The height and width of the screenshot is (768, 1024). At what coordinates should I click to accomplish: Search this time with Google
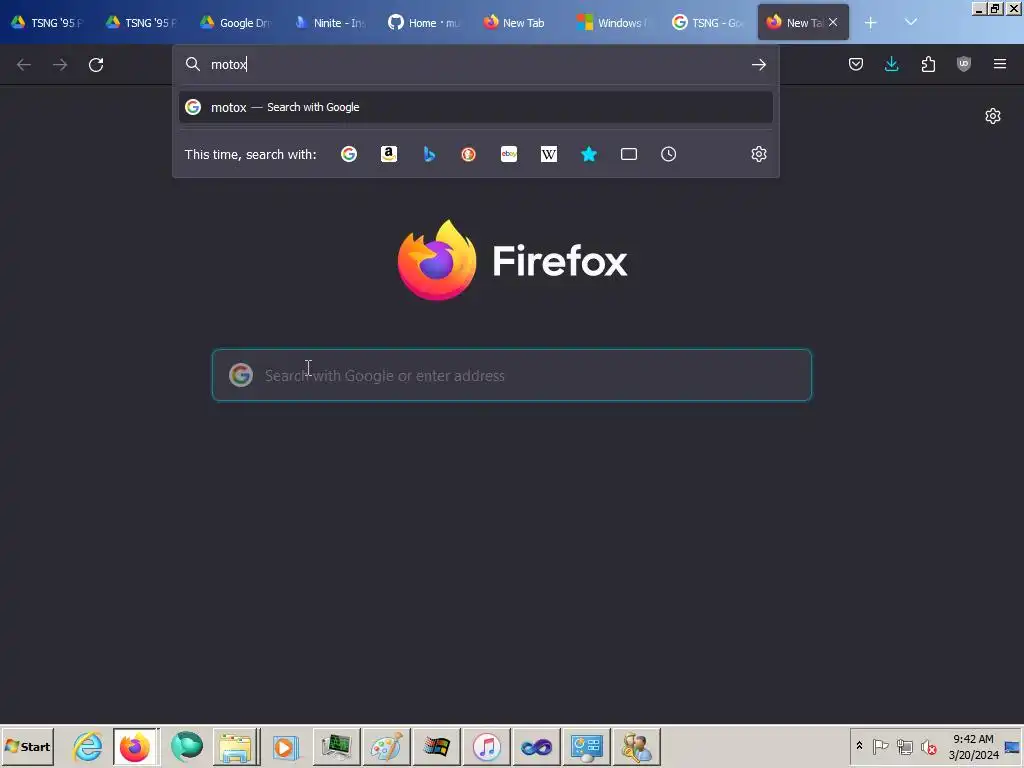(x=349, y=154)
